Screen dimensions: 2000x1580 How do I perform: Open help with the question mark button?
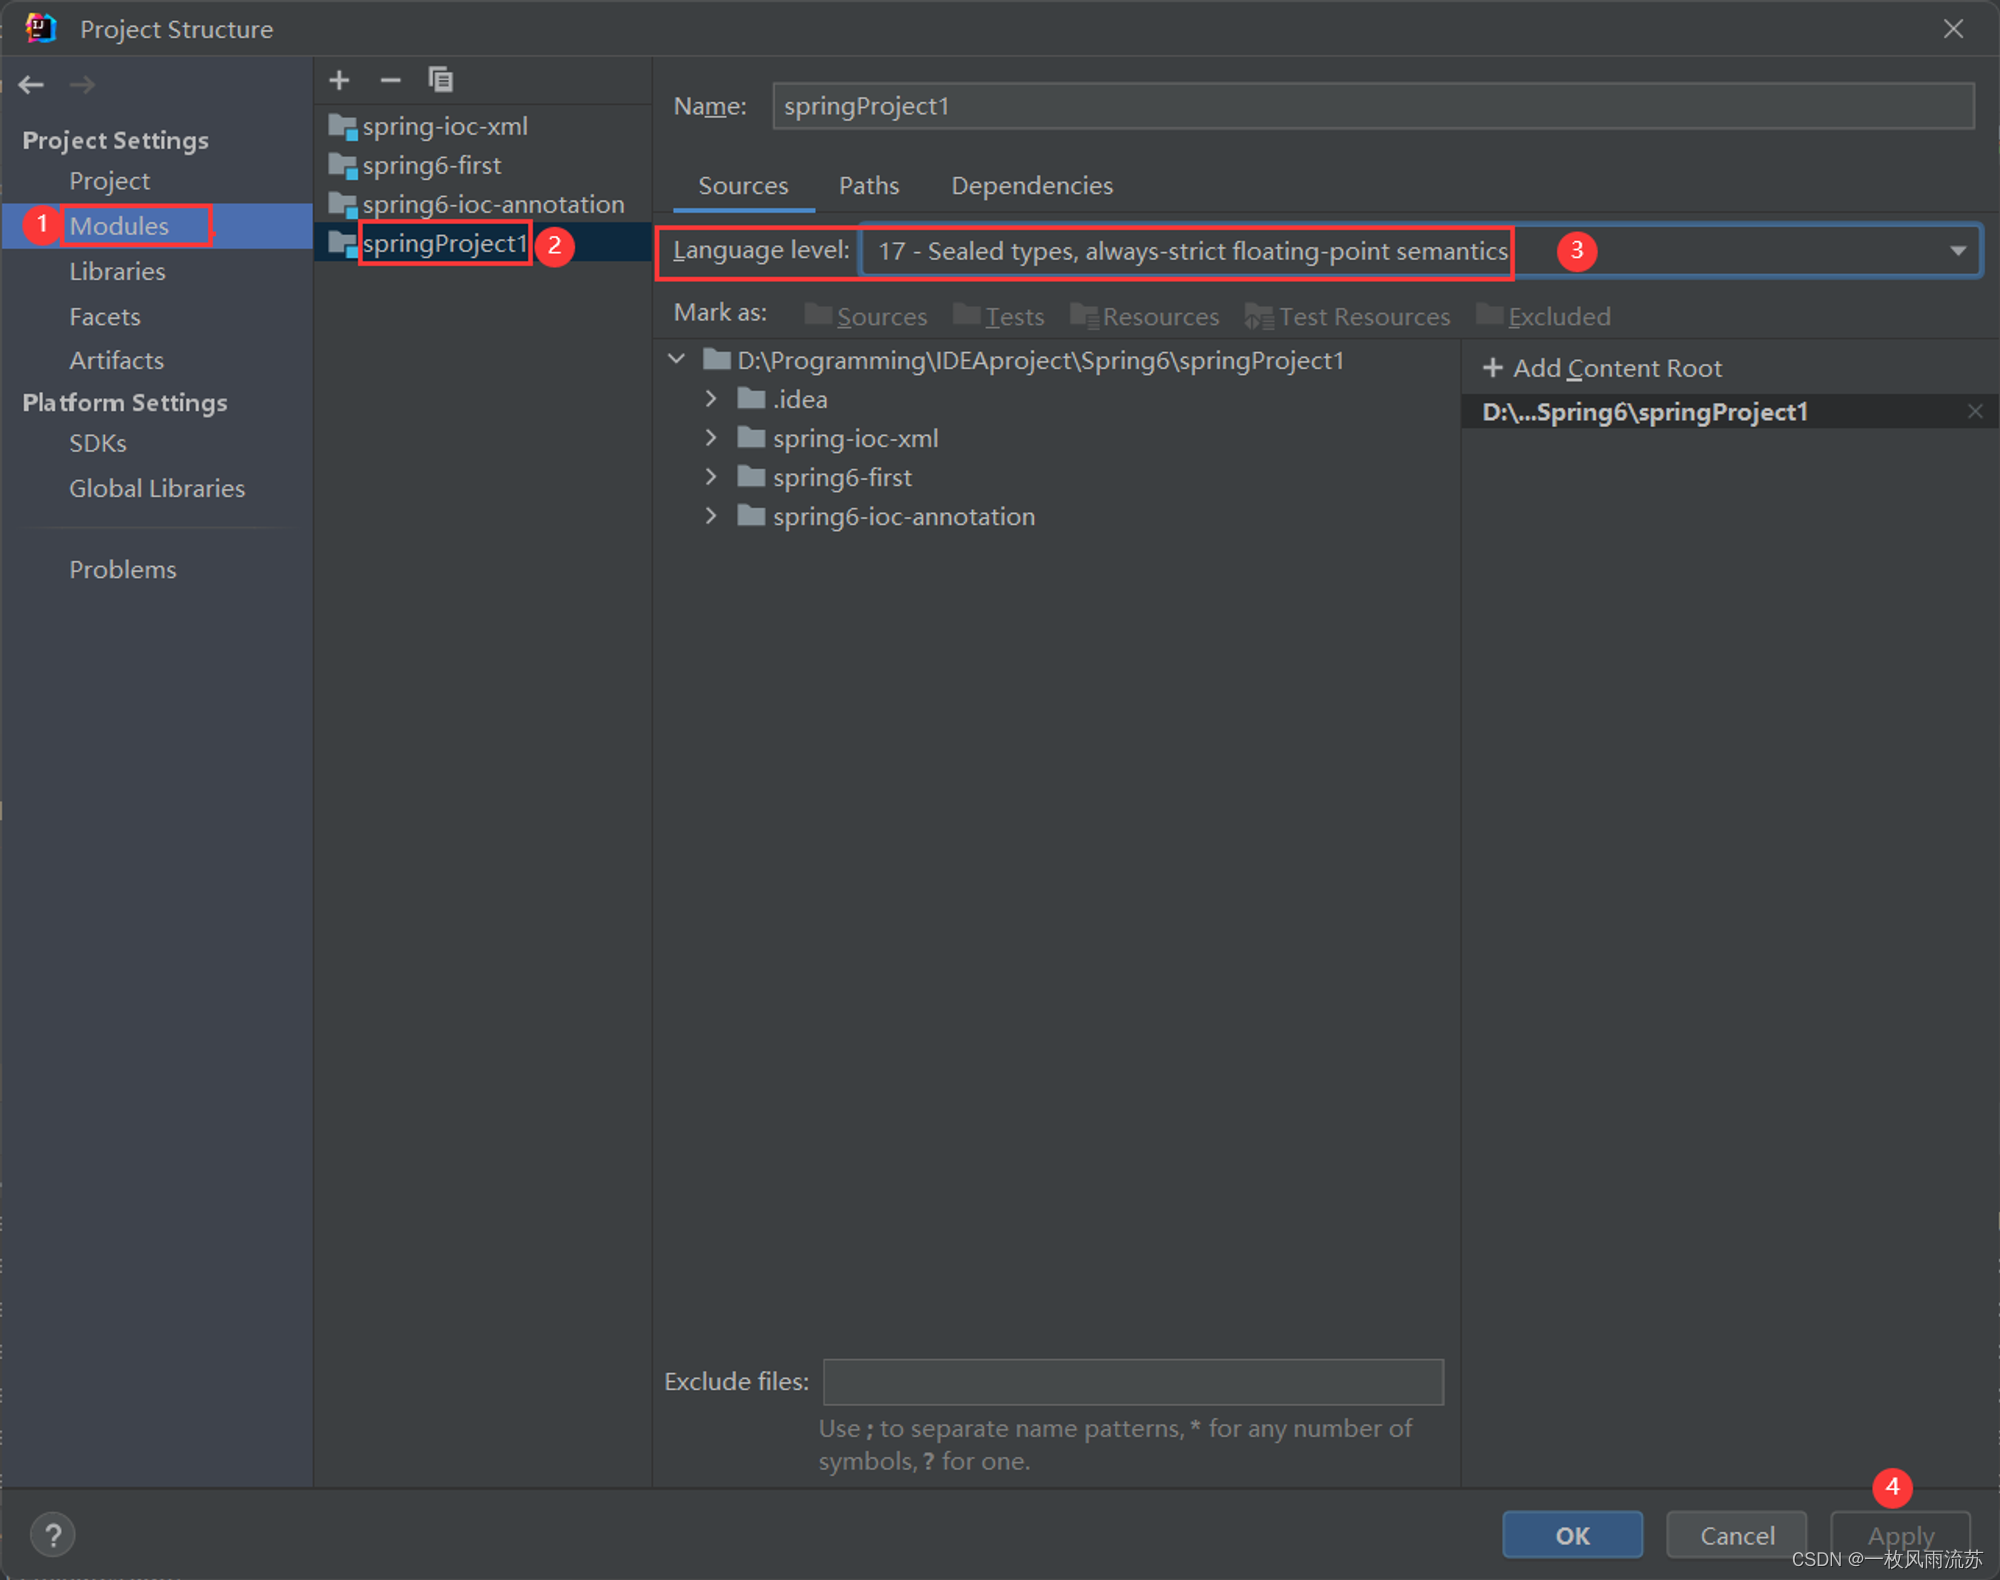click(52, 1534)
